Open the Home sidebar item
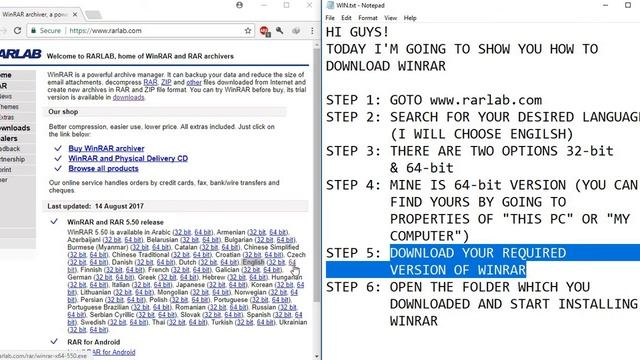 point(6,75)
